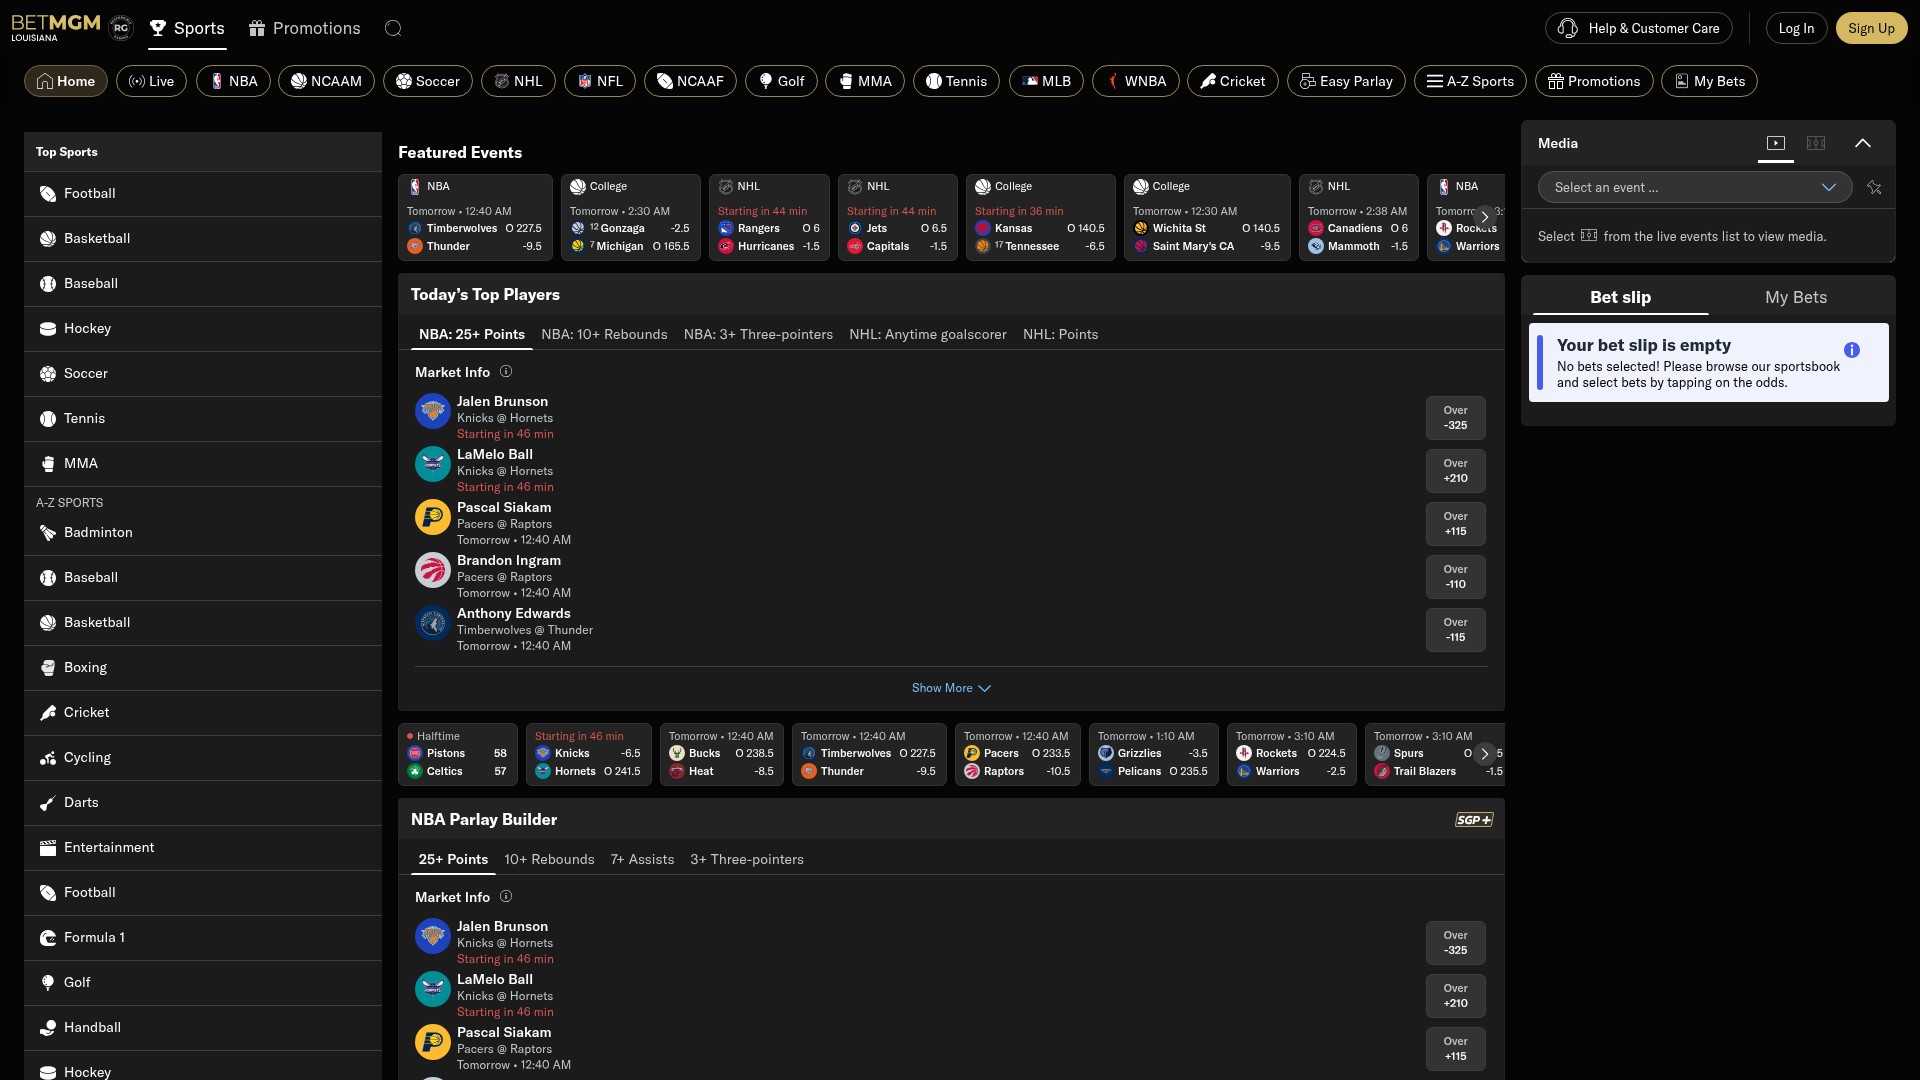Toggle Jalen Brunson Over -325 in Parlay Builder

1456,943
